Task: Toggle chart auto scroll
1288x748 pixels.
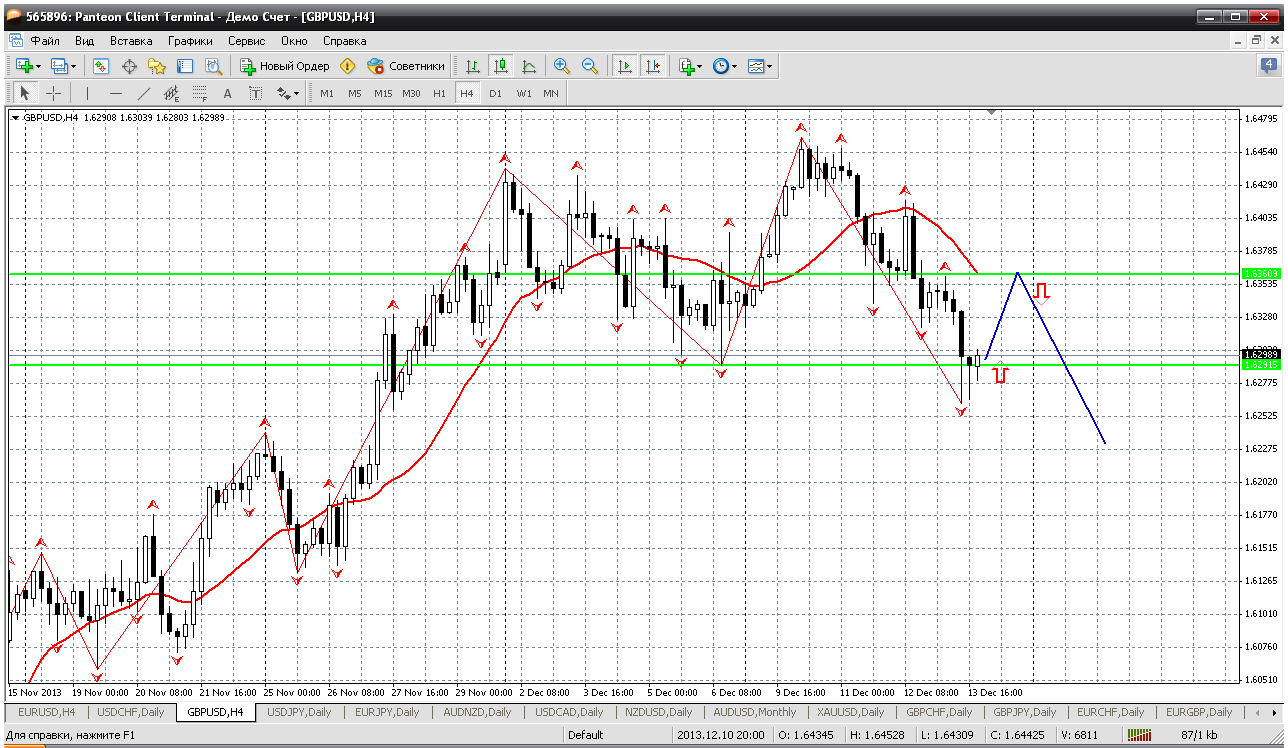Action: pyautogui.click(x=625, y=66)
